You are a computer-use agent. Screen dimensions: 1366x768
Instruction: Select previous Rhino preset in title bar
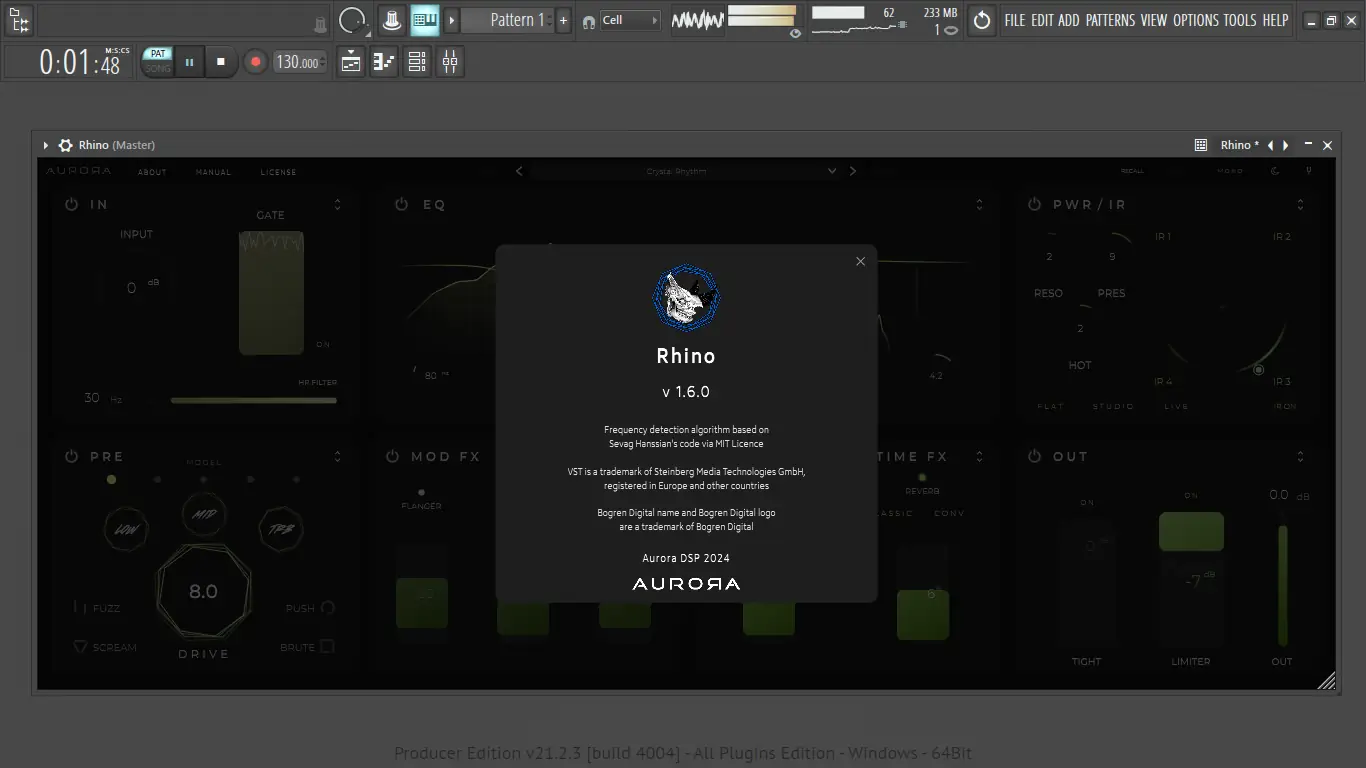(x=1271, y=145)
